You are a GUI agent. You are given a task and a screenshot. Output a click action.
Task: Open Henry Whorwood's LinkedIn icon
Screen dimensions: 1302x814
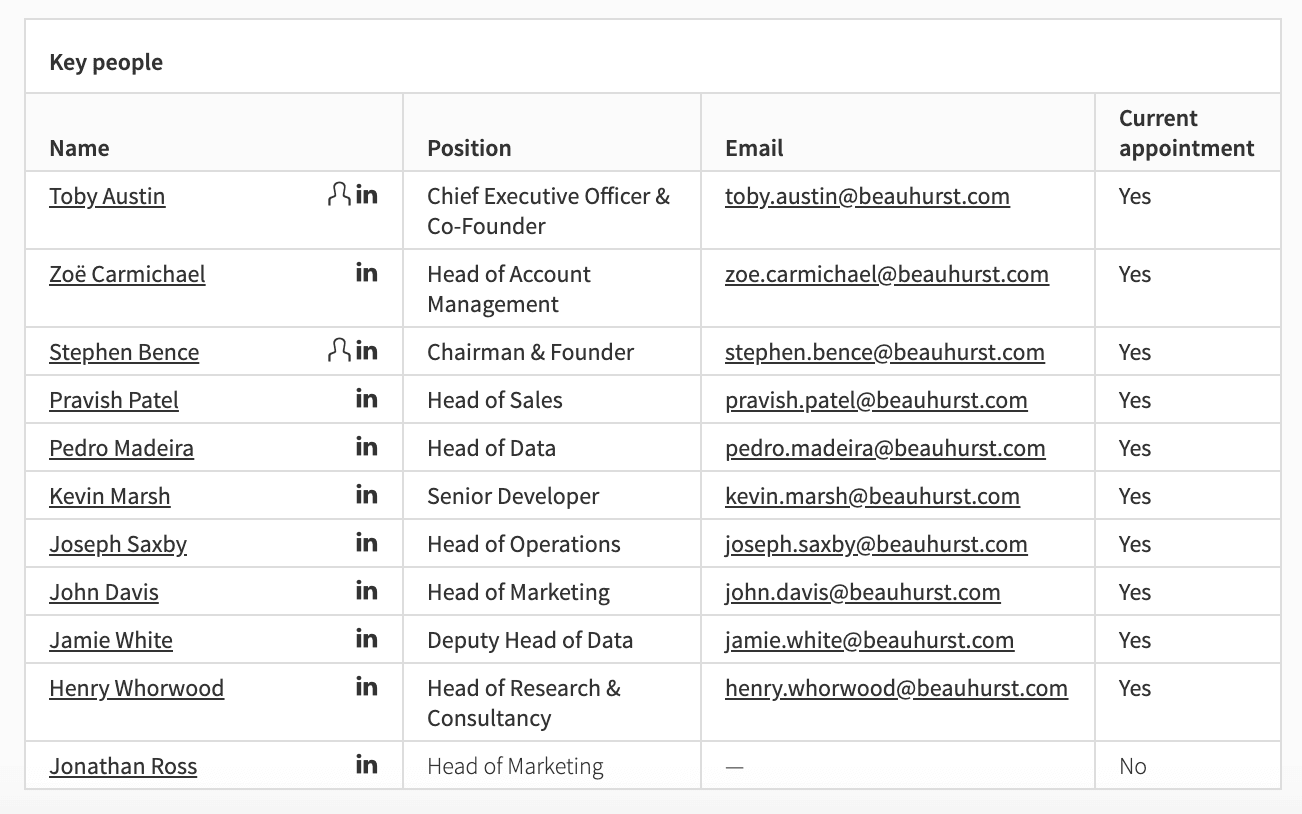click(x=367, y=687)
